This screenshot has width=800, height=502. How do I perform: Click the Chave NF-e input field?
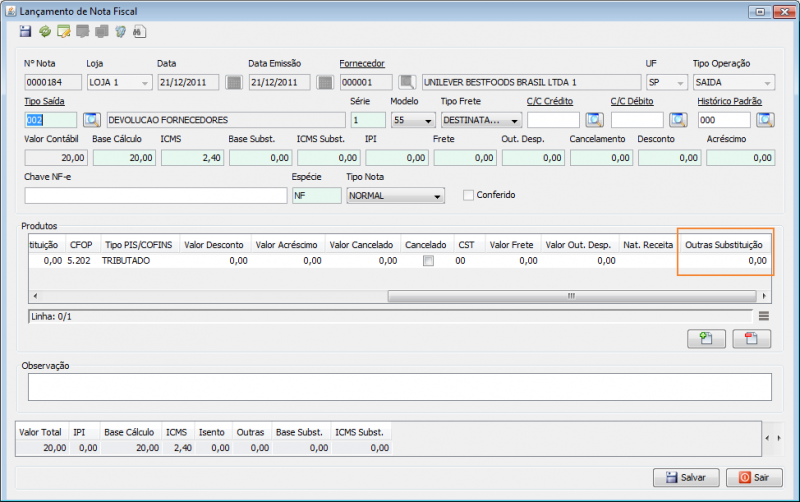pos(156,195)
